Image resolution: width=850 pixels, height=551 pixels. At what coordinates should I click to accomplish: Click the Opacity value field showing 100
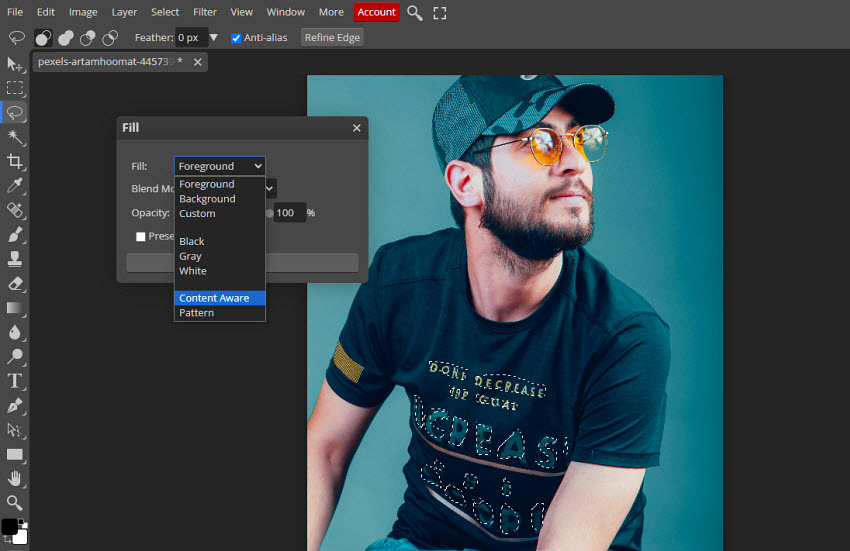289,213
